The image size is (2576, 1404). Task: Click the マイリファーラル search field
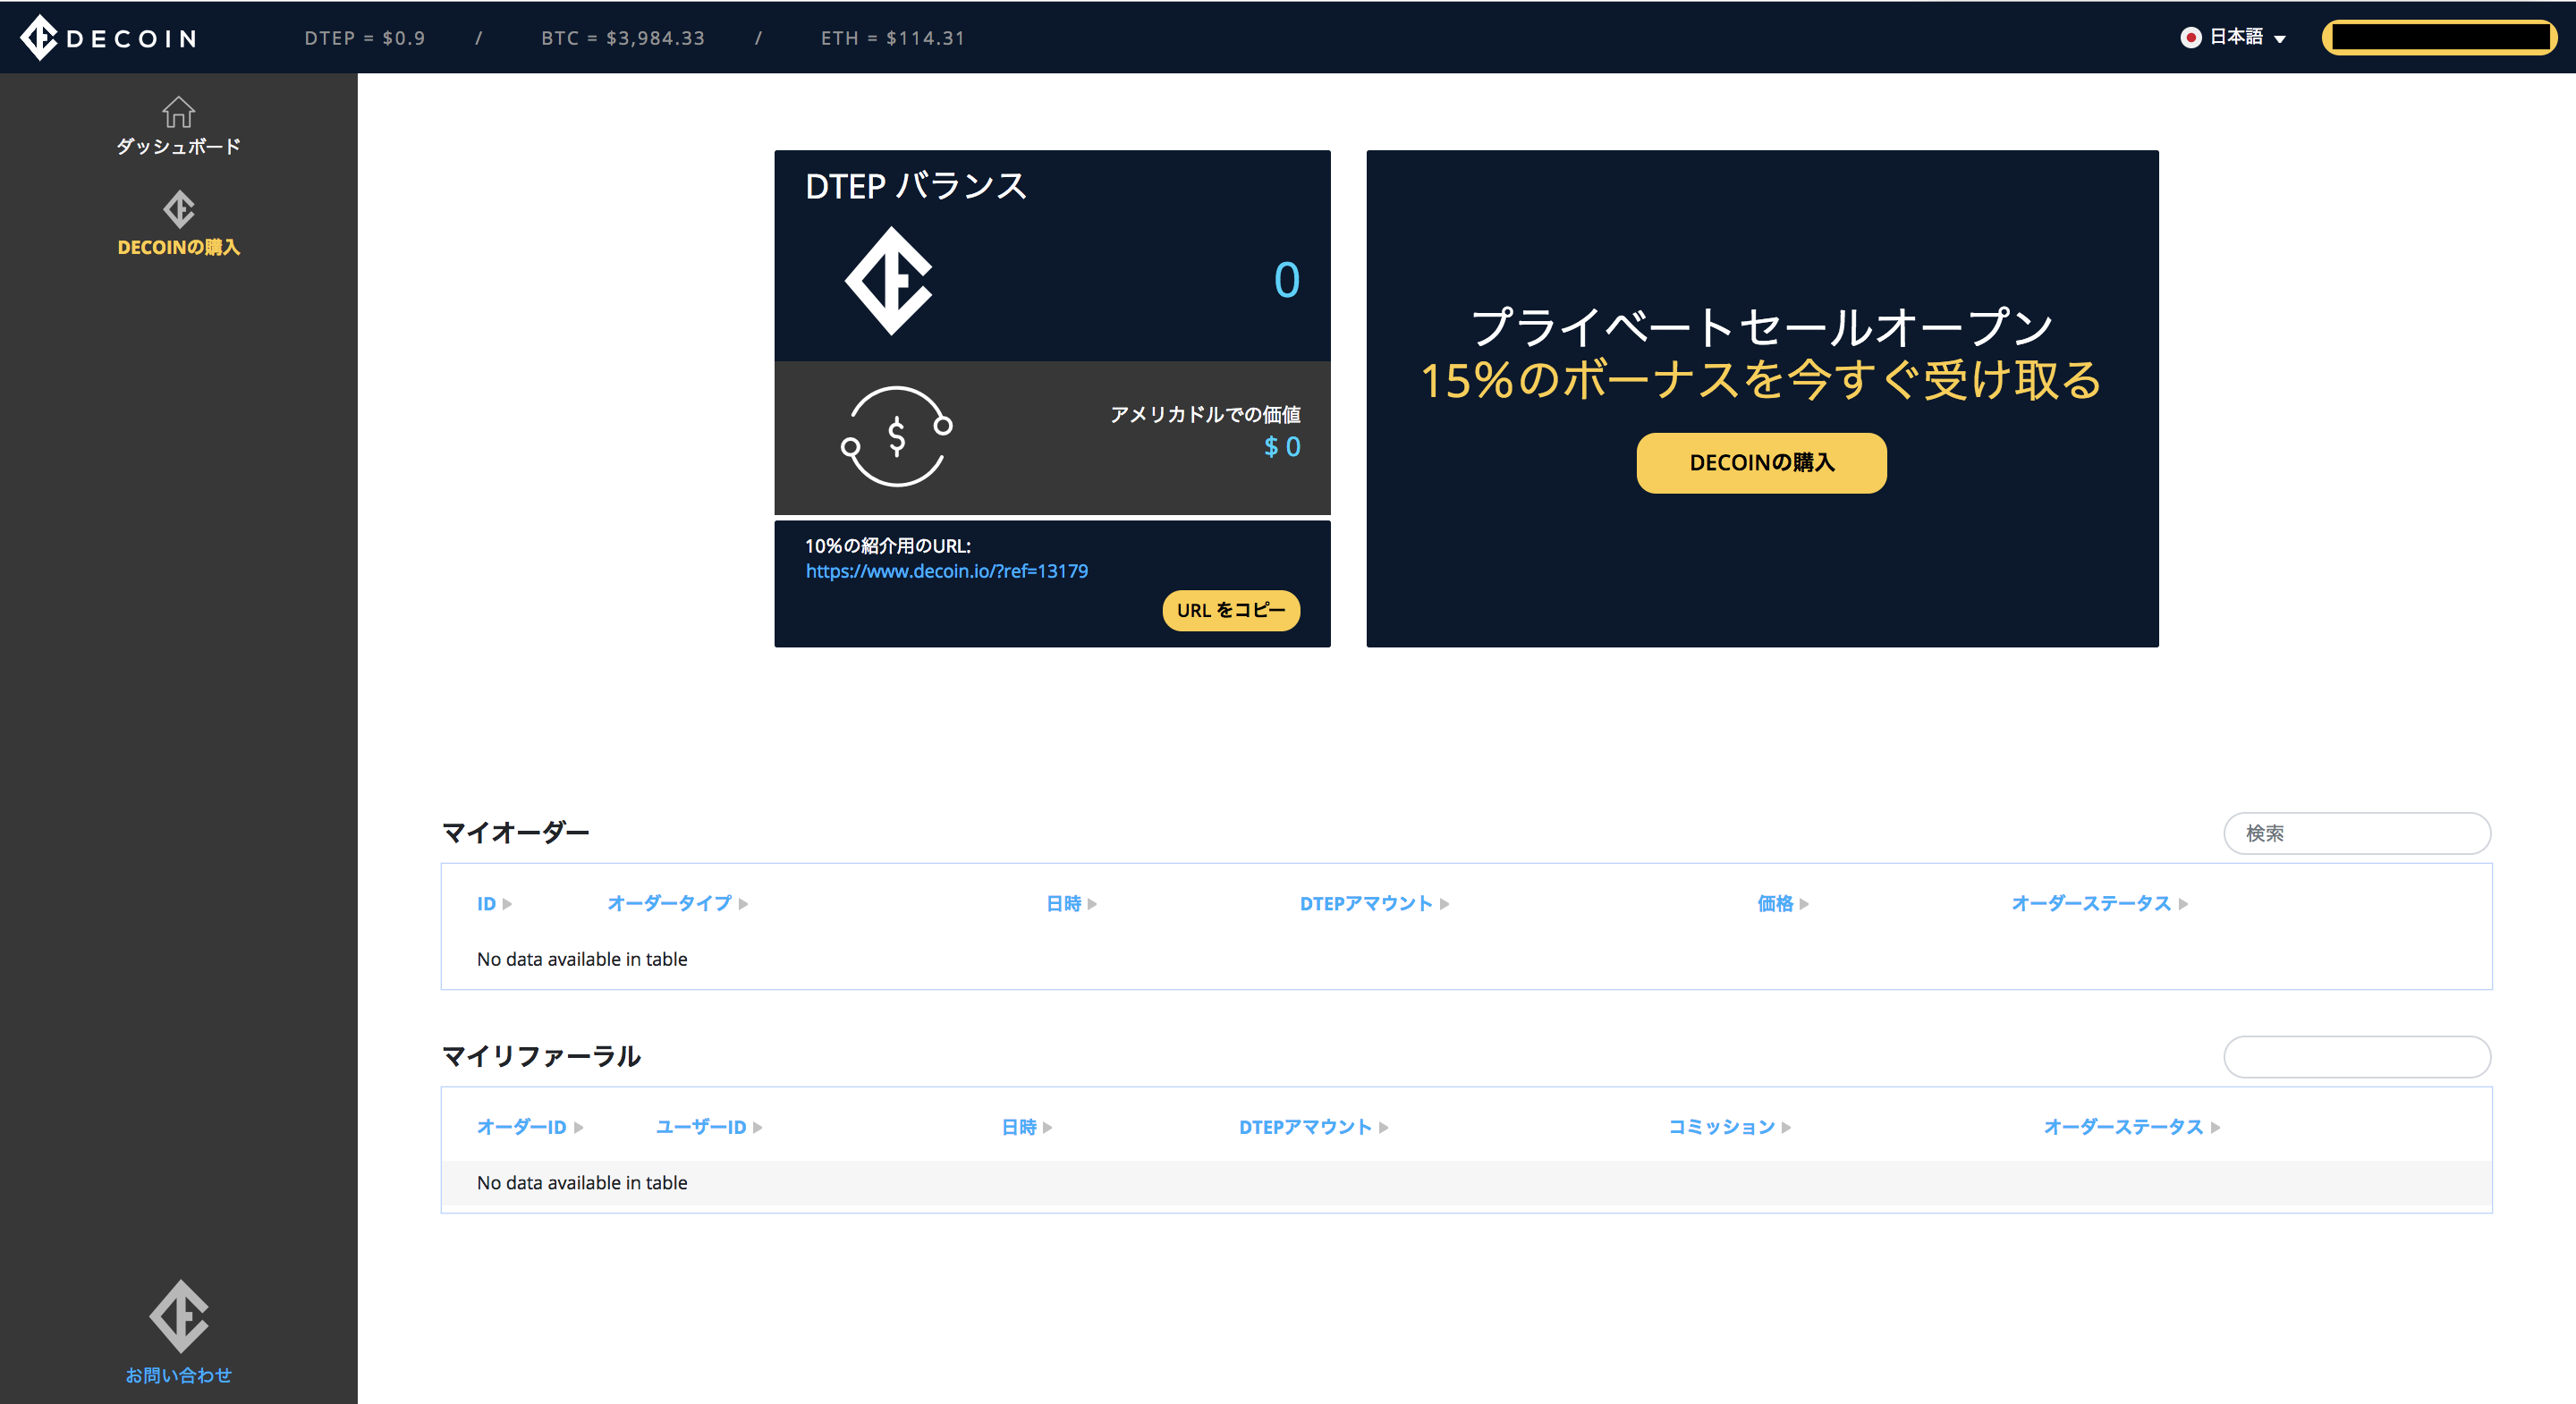point(2356,1057)
